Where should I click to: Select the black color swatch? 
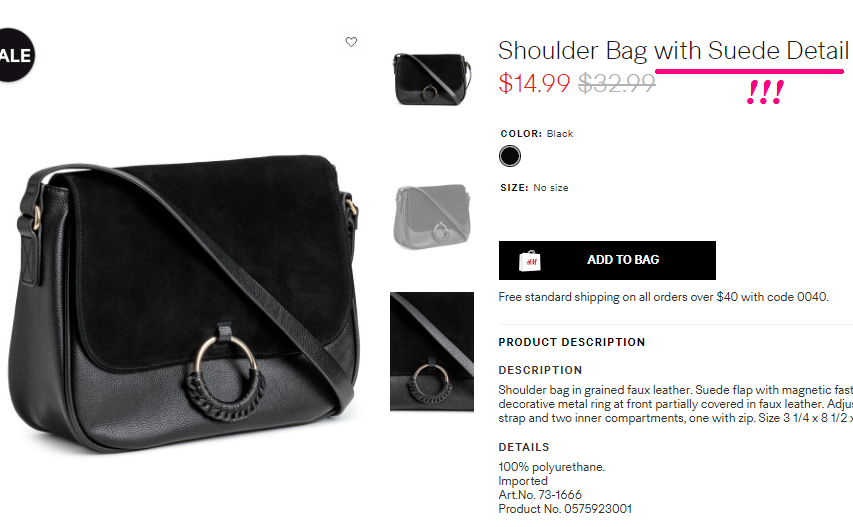[x=510, y=156]
